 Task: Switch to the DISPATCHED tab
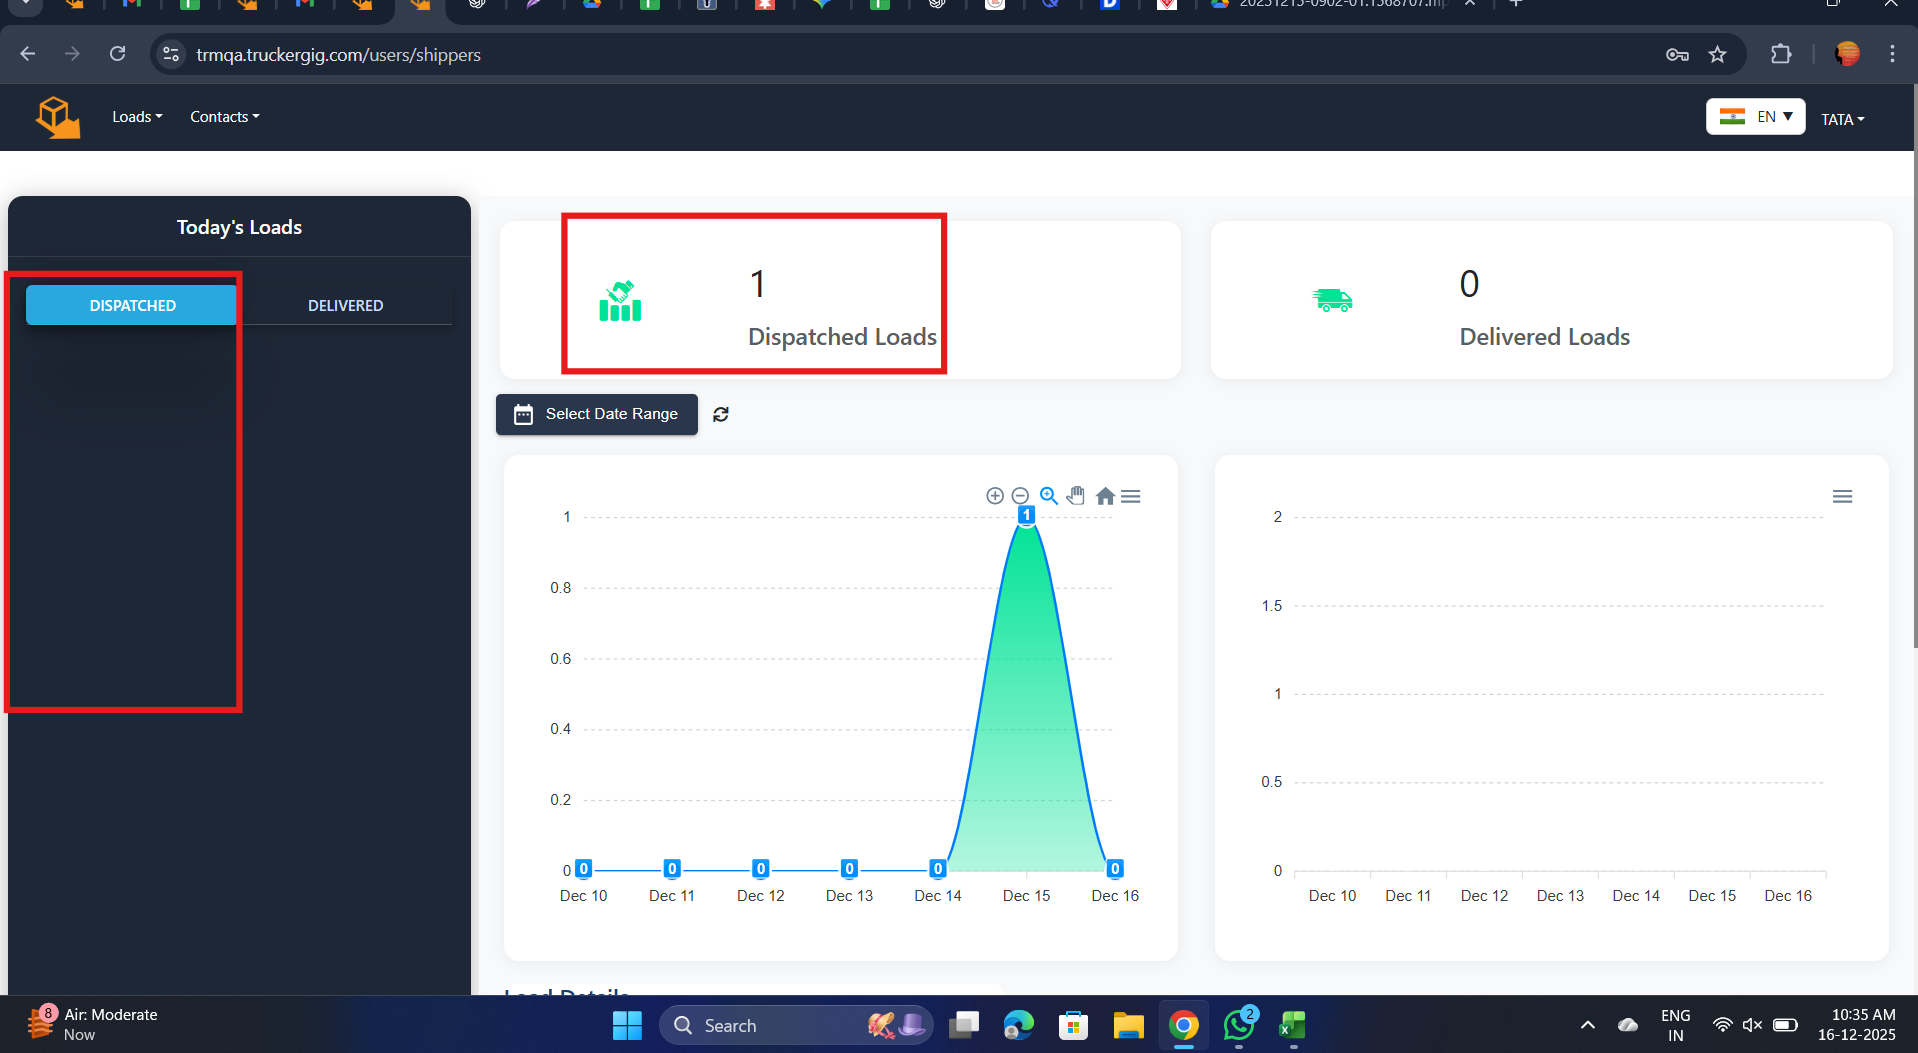(132, 305)
